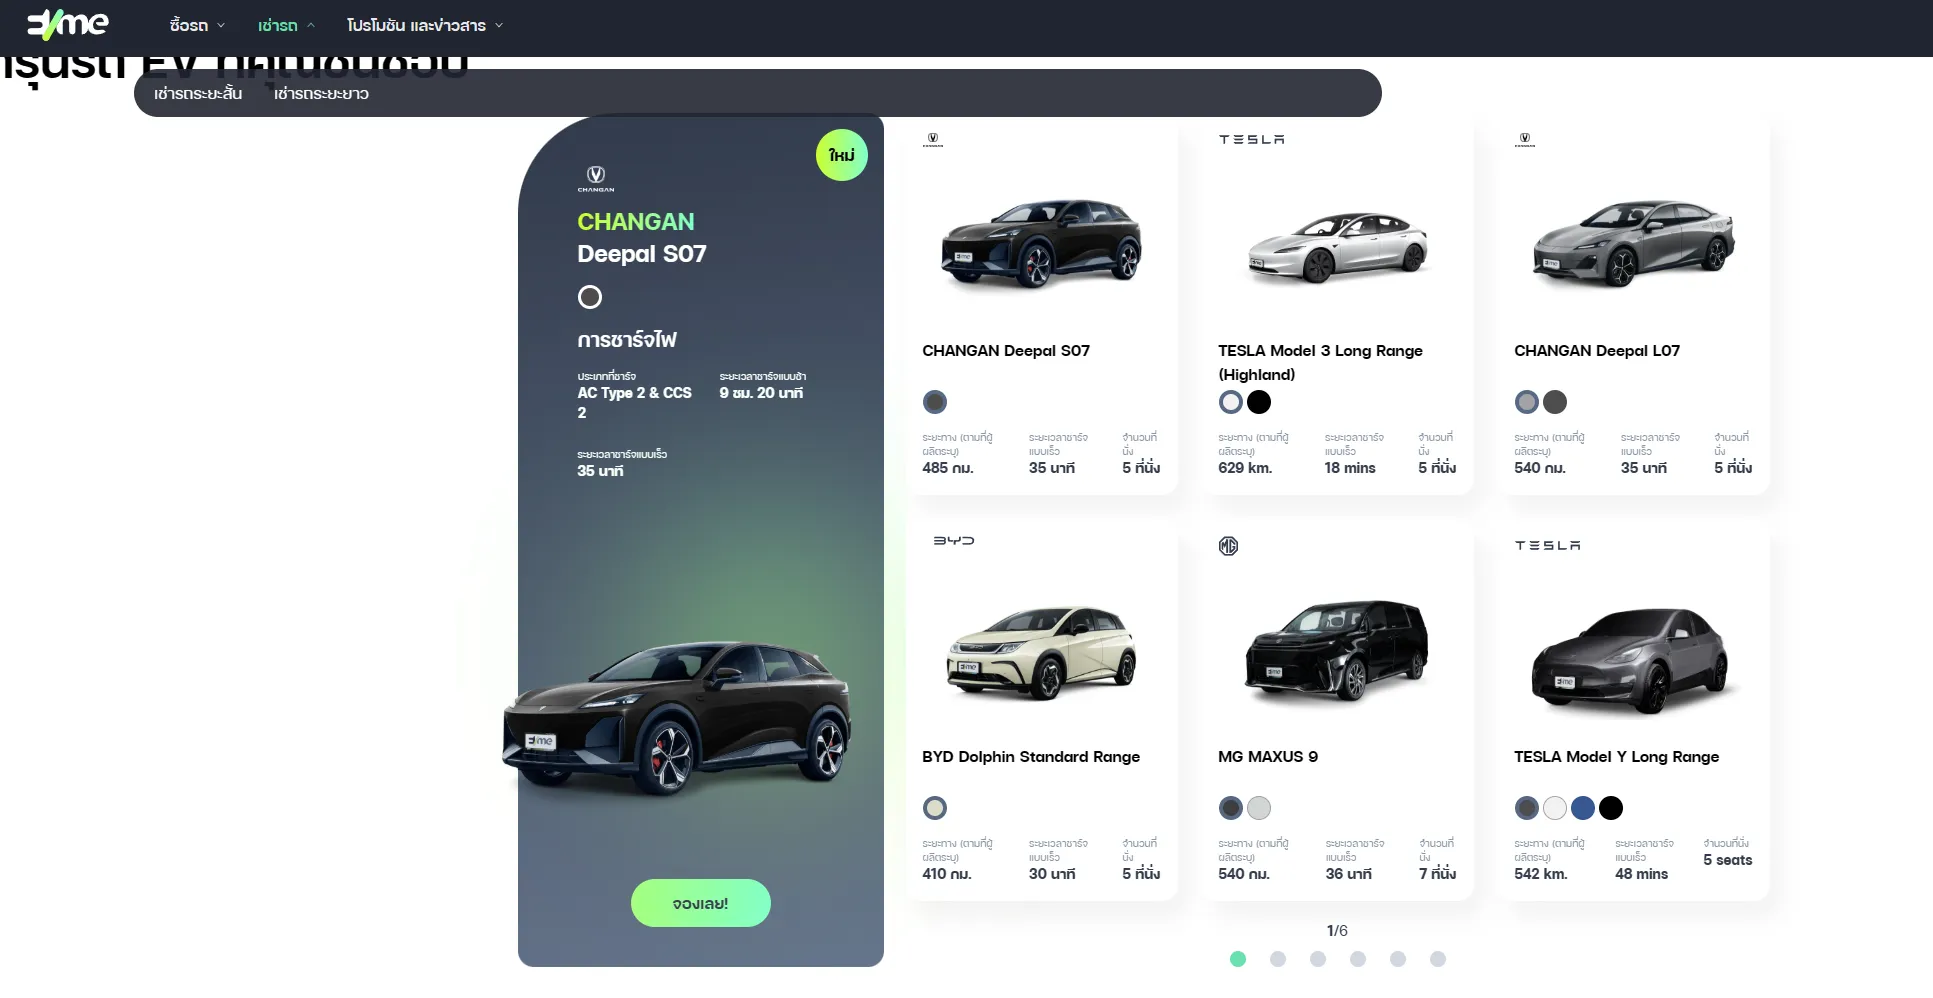Expand the ซื้อรถ dropdown menu

click(x=197, y=25)
